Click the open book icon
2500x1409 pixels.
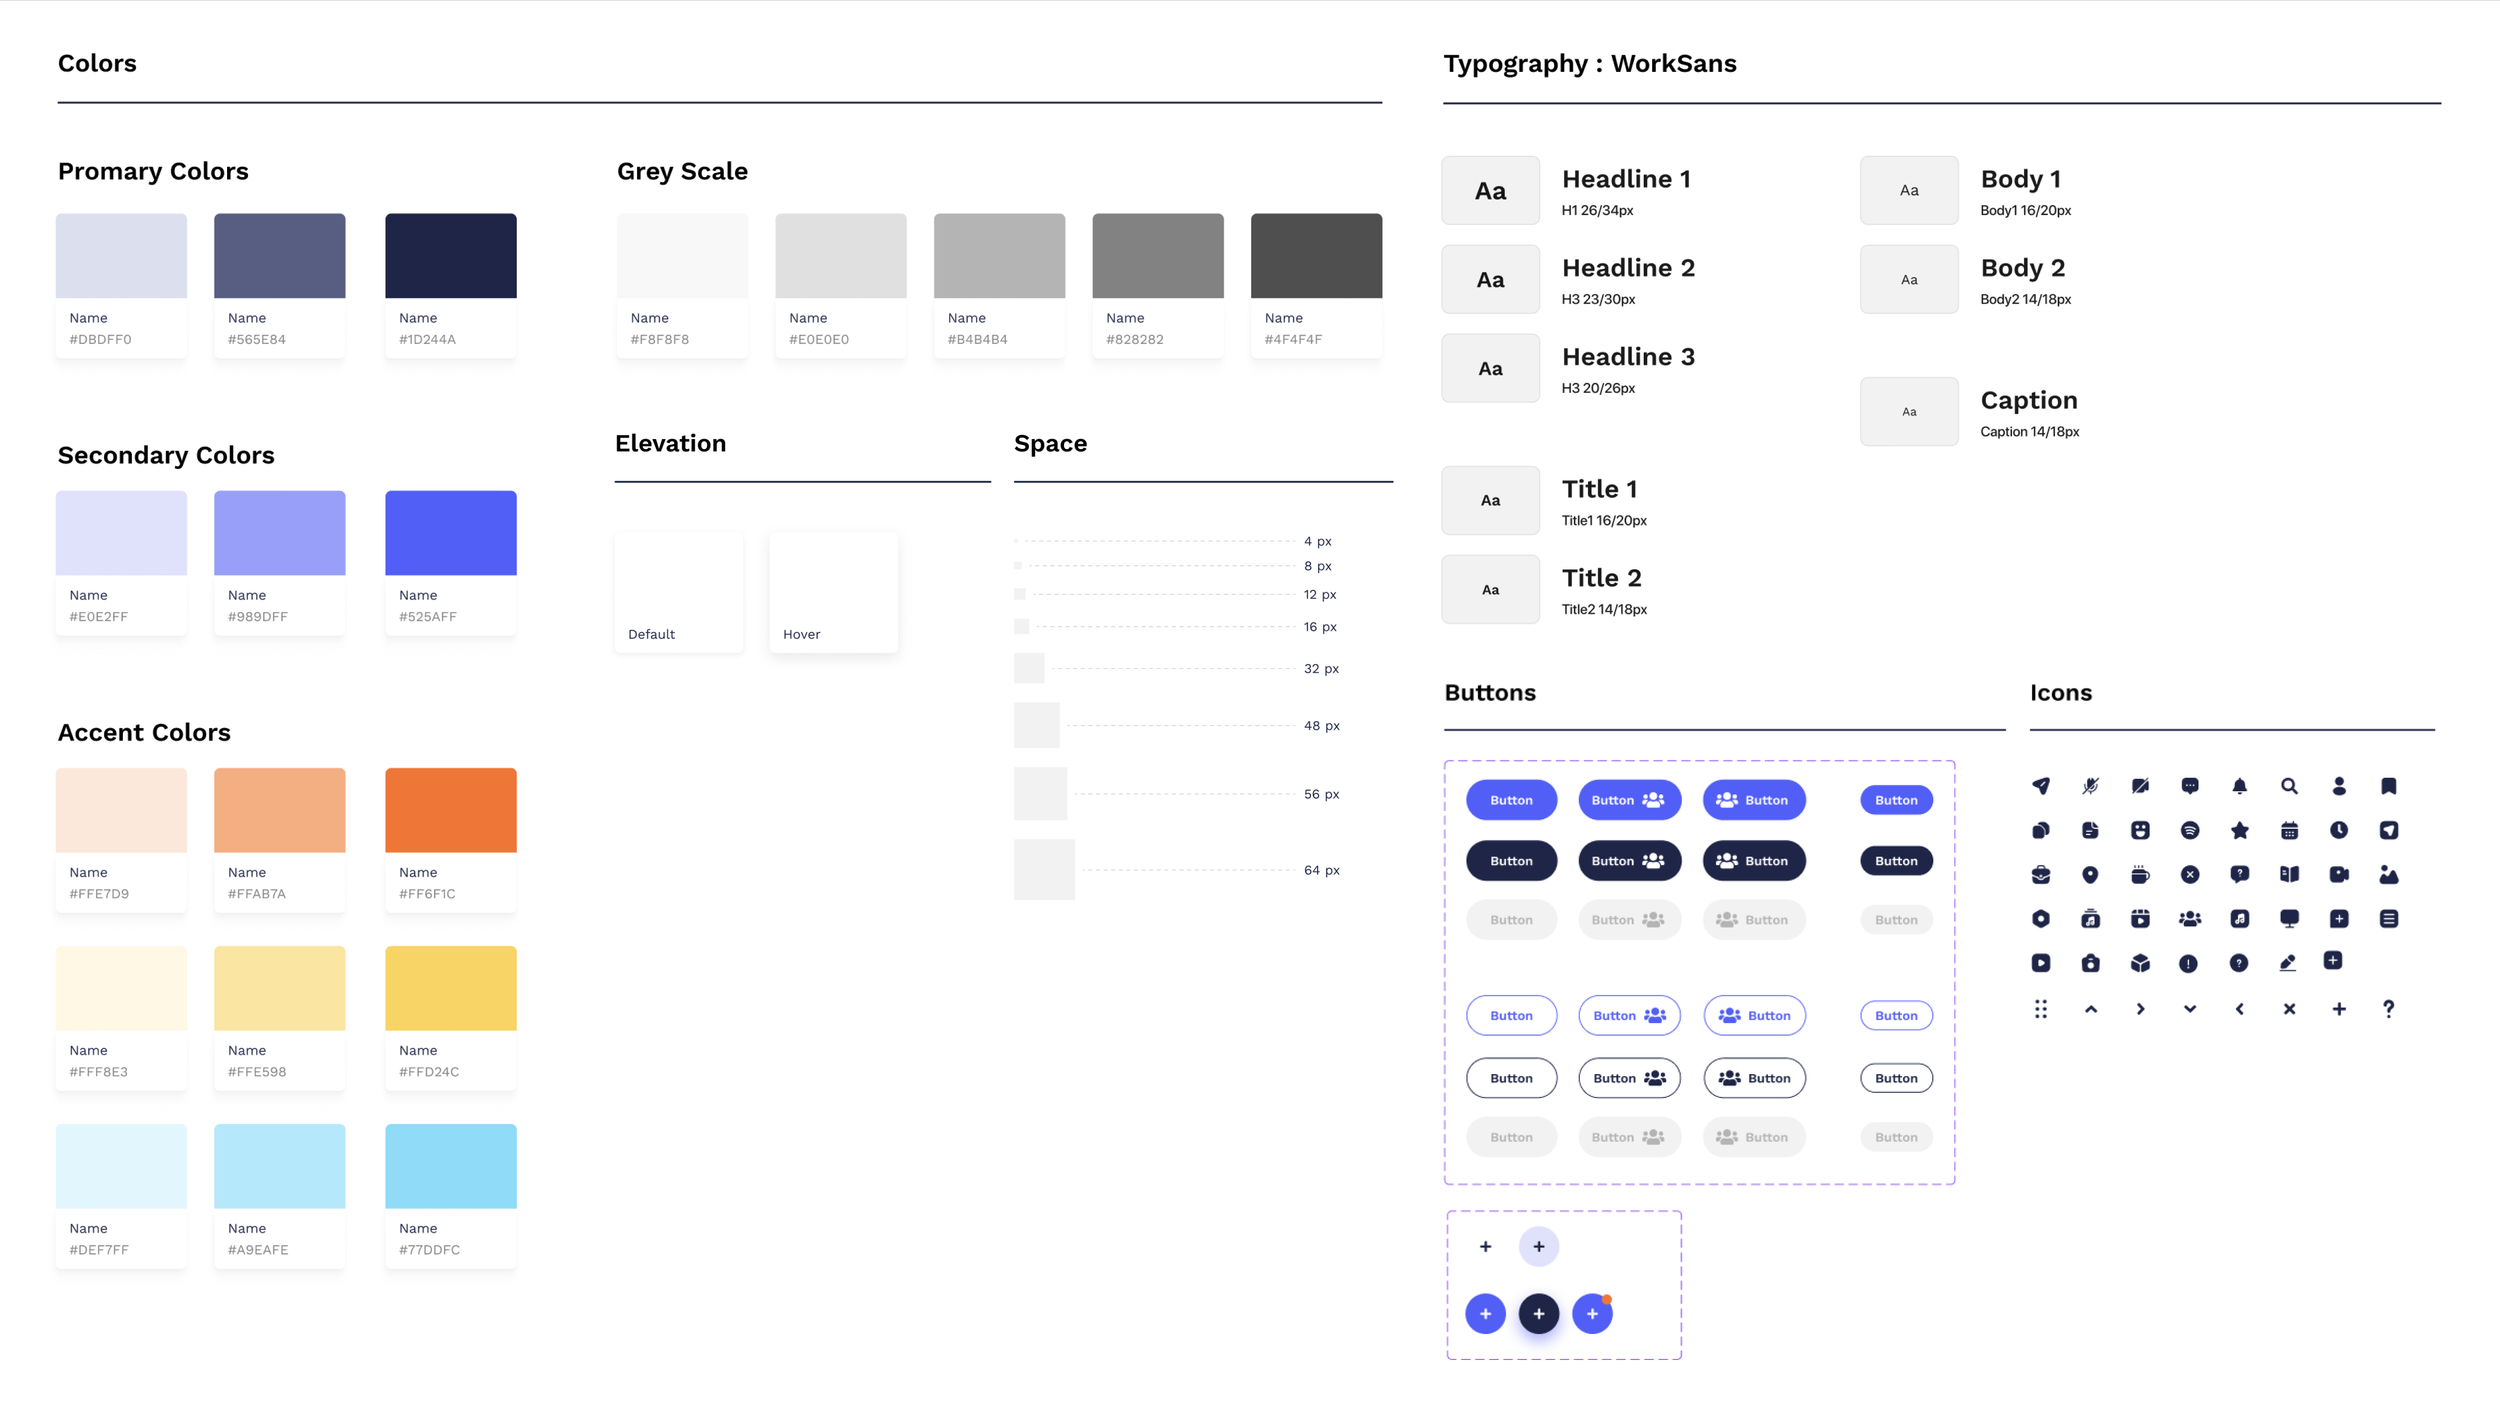(x=2289, y=875)
